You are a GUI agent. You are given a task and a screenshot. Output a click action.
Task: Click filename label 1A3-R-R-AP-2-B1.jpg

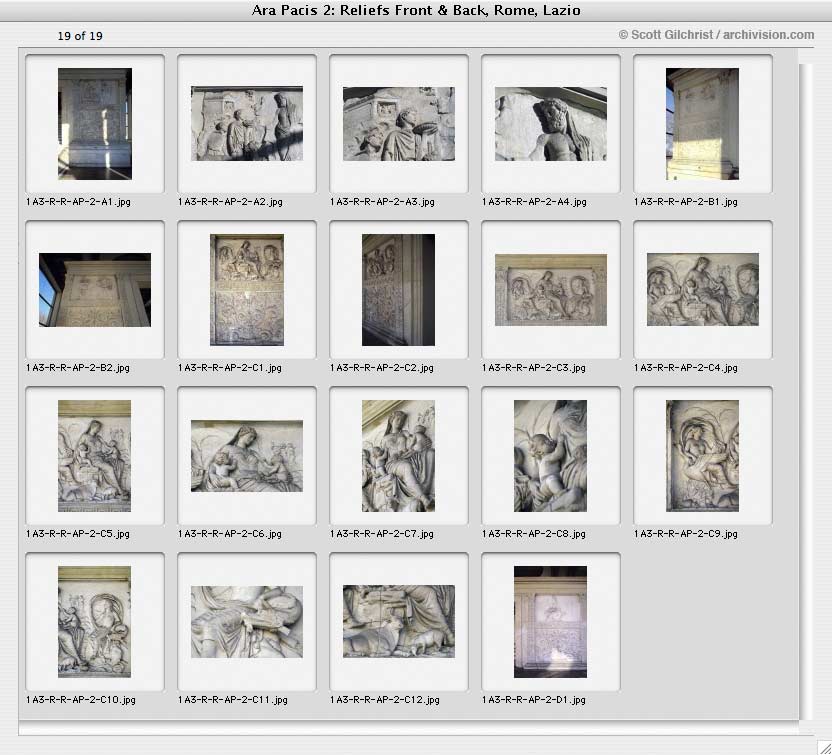[686, 202]
